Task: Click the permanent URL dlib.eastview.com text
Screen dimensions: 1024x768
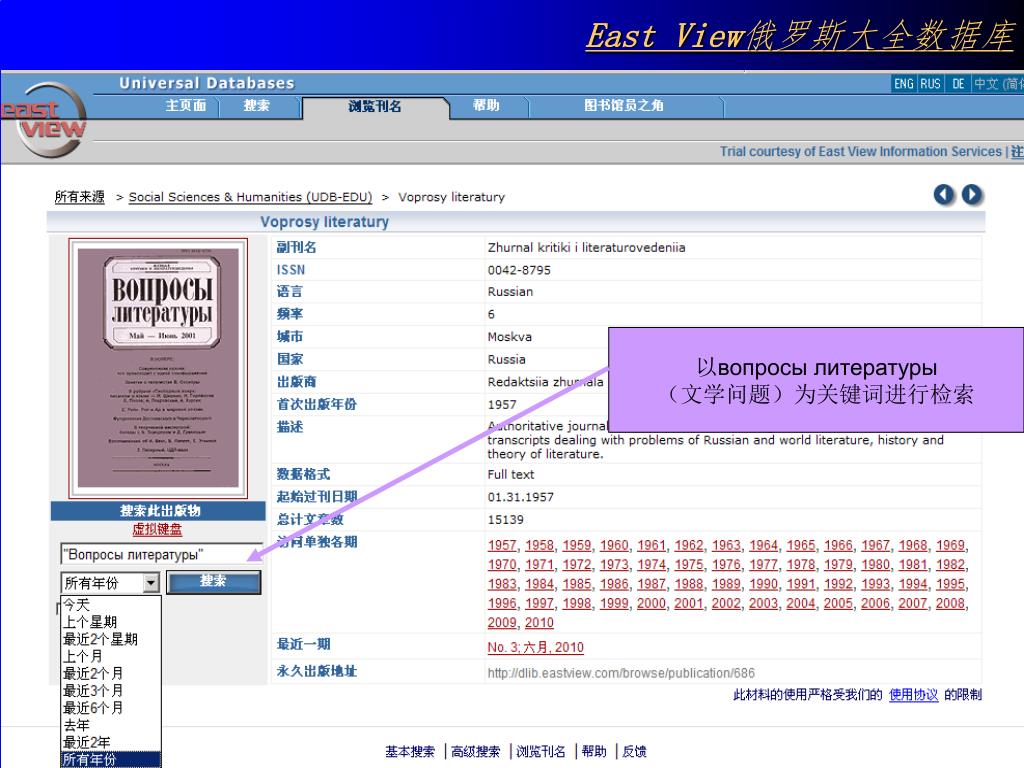Action: click(x=621, y=673)
